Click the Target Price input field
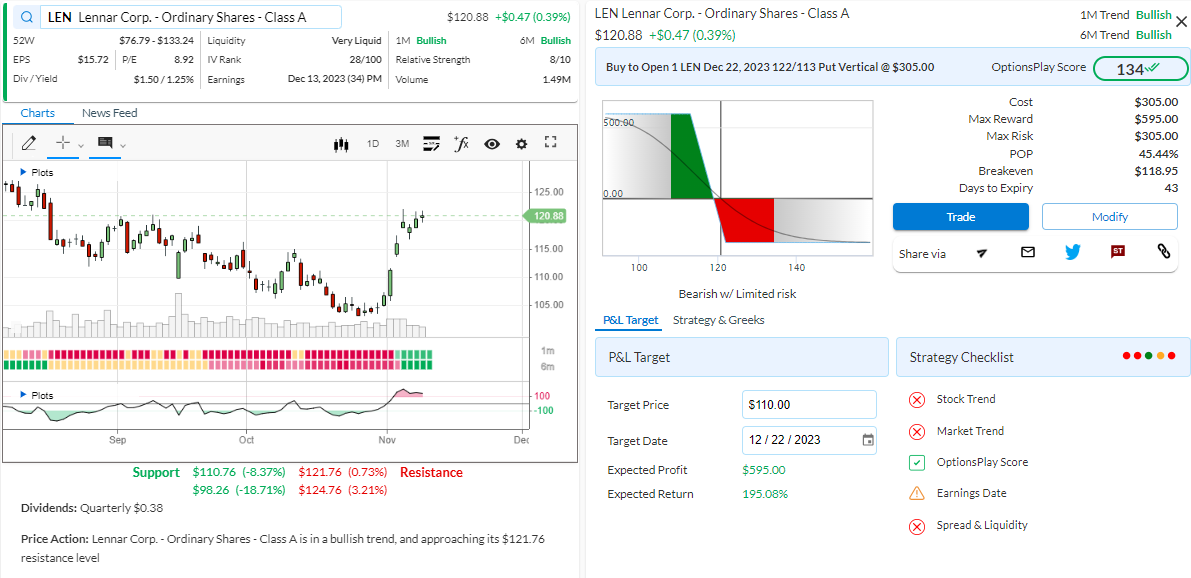Screen dimensions: 1191x578 tap(809, 405)
